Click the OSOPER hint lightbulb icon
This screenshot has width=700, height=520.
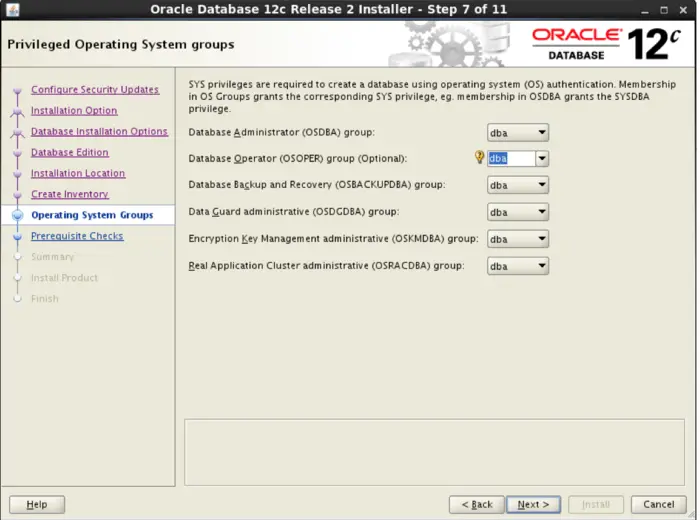[479, 157]
